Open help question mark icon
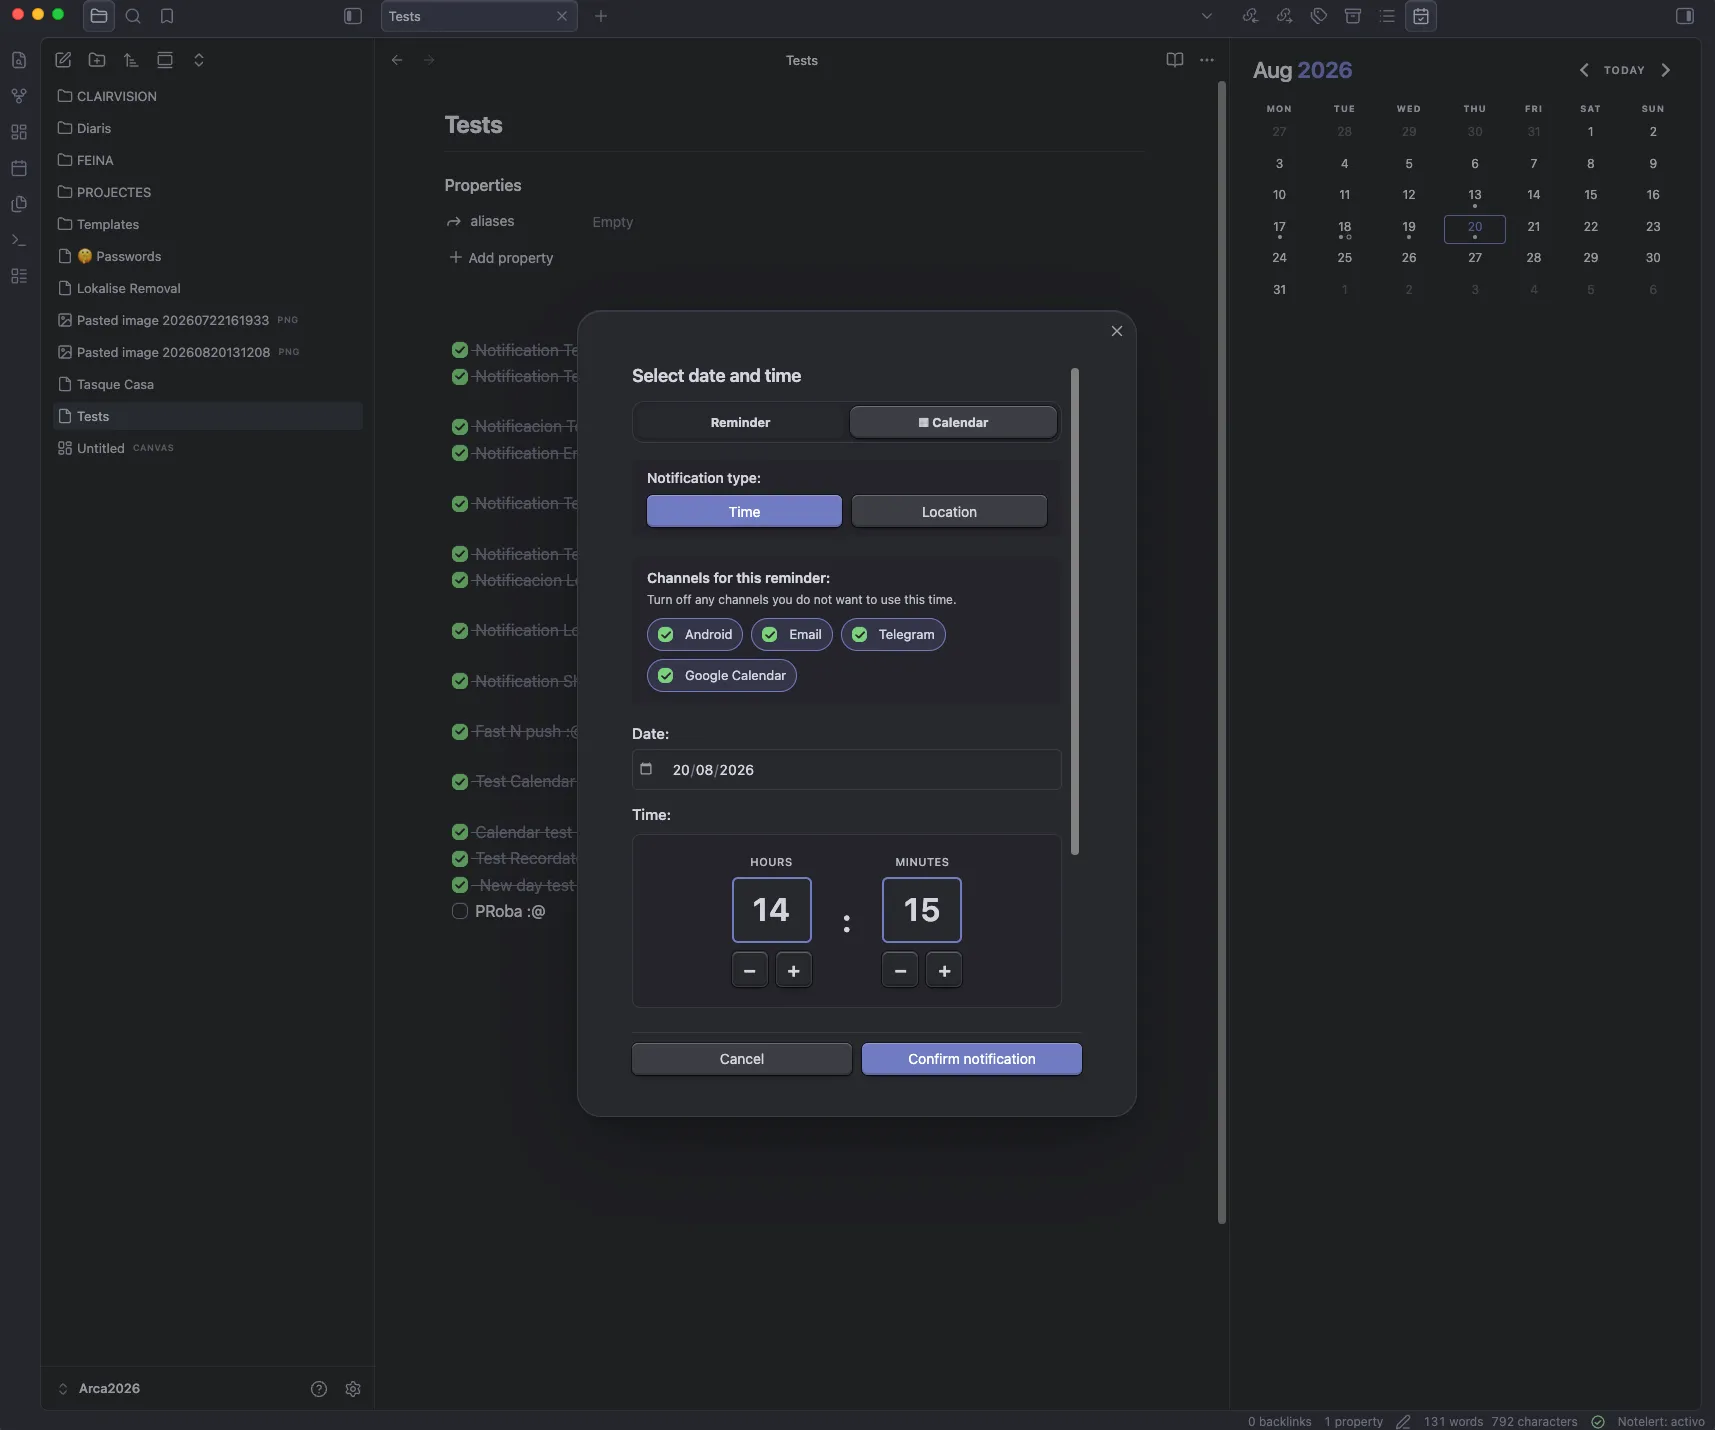The width and height of the screenshot is (1715, 1430). point(319,1389)
